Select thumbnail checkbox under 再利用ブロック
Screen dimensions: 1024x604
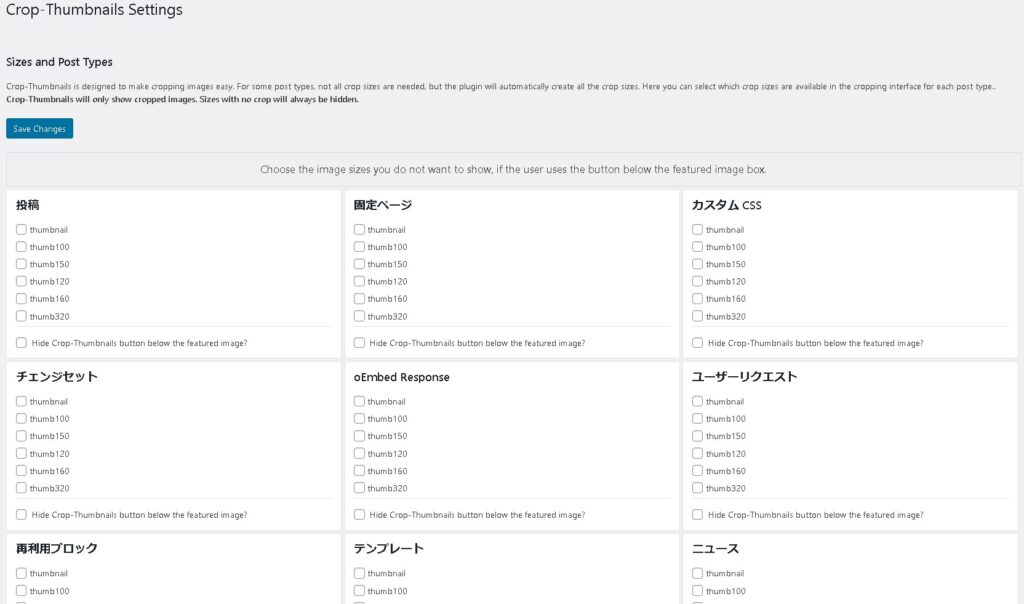click(x=21, y=574)
